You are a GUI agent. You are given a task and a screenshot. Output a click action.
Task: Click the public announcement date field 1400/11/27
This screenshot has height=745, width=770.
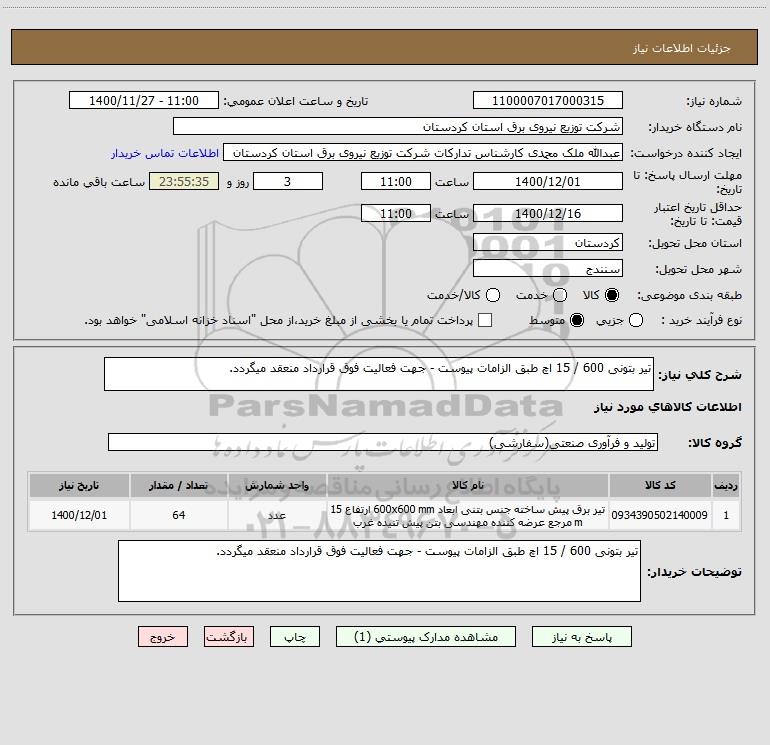coord(144,101)
